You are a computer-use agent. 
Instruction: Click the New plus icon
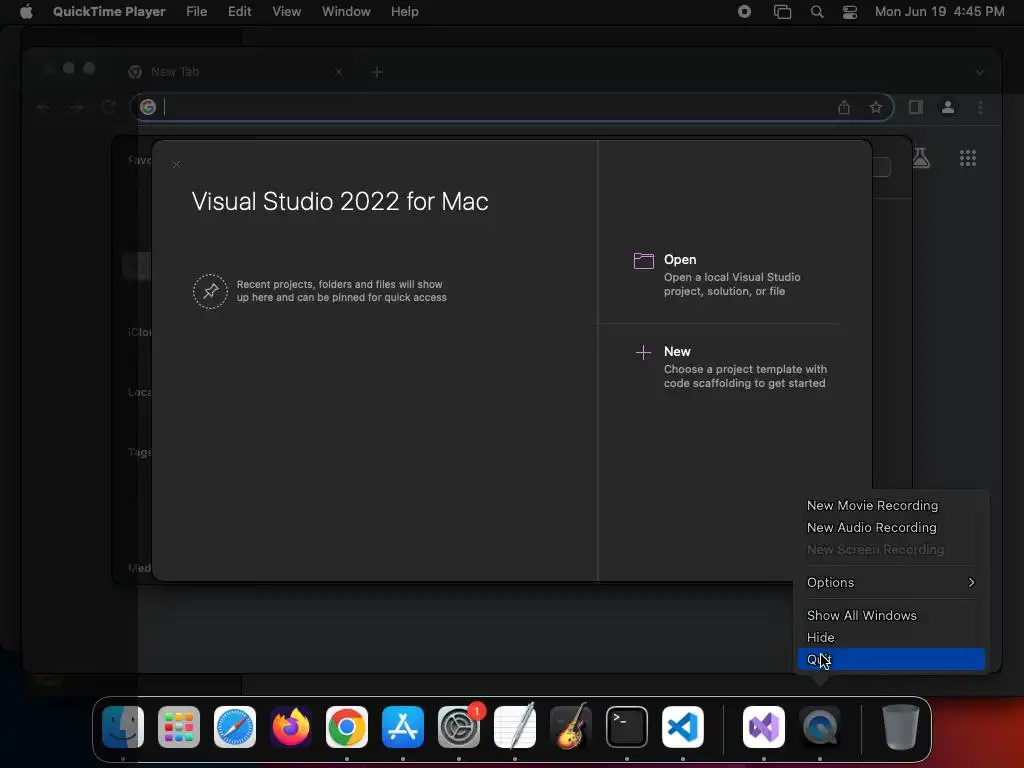coord(643,353)
